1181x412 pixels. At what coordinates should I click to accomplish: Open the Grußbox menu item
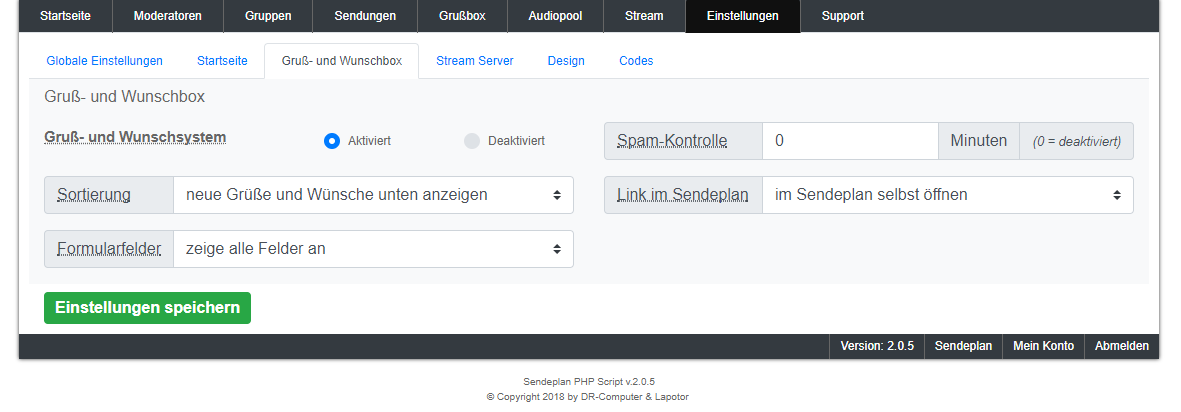coord(462,16)
